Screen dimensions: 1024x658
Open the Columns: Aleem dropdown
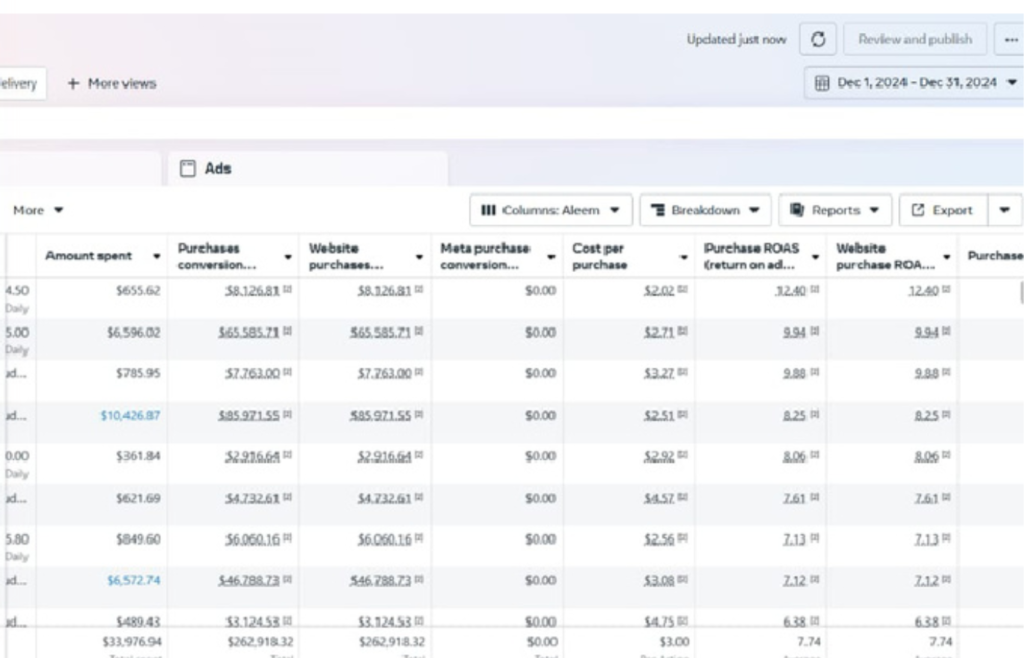pyautogui.click(x=551, y=210)
